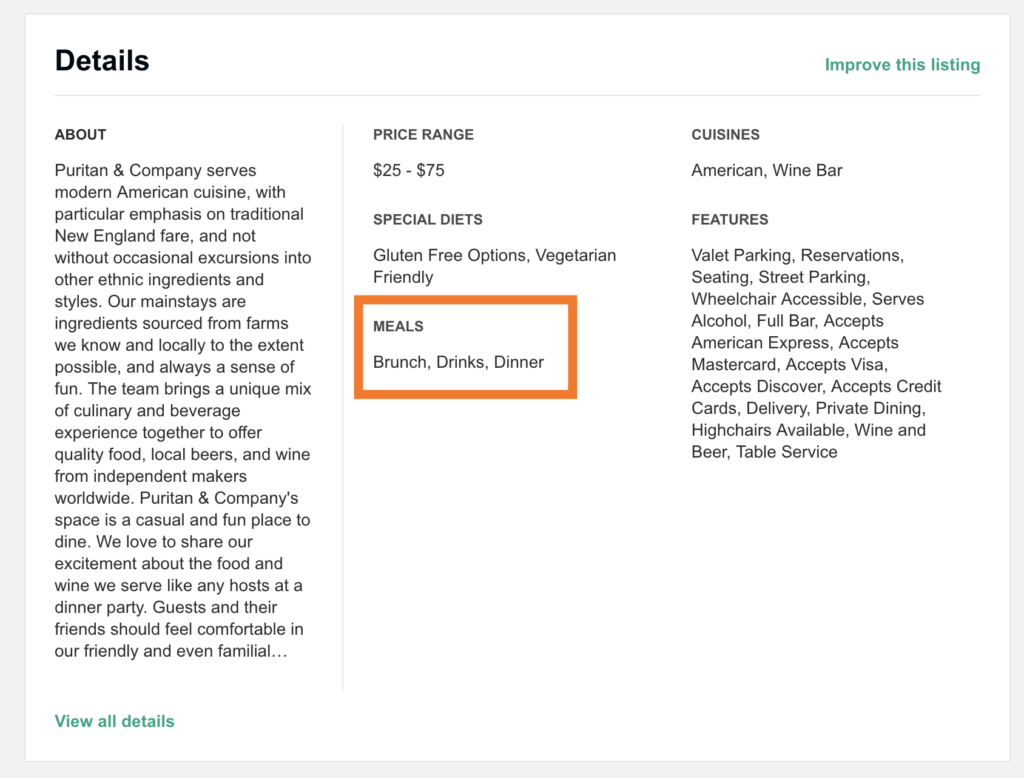
Task: Click the MEALS heading in highlighted box
Action: pos(398,327)
